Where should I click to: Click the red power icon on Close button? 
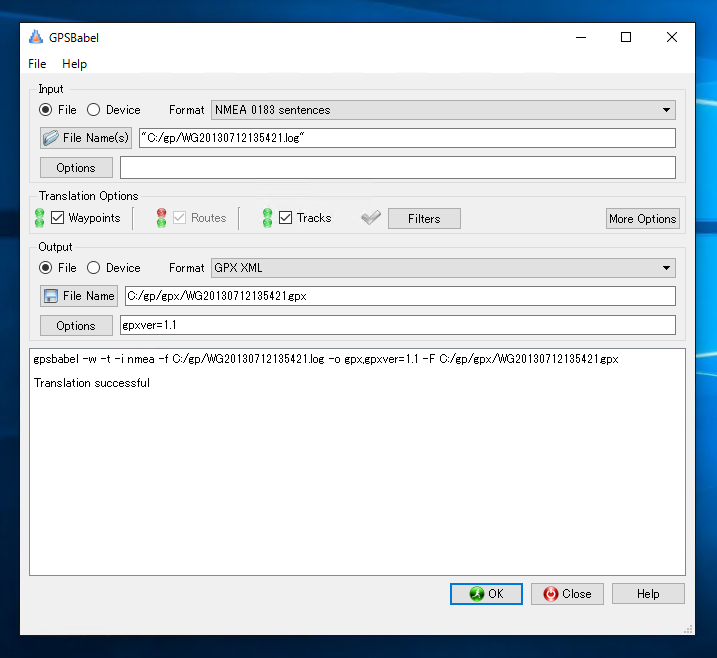click(x=551, y=594)
